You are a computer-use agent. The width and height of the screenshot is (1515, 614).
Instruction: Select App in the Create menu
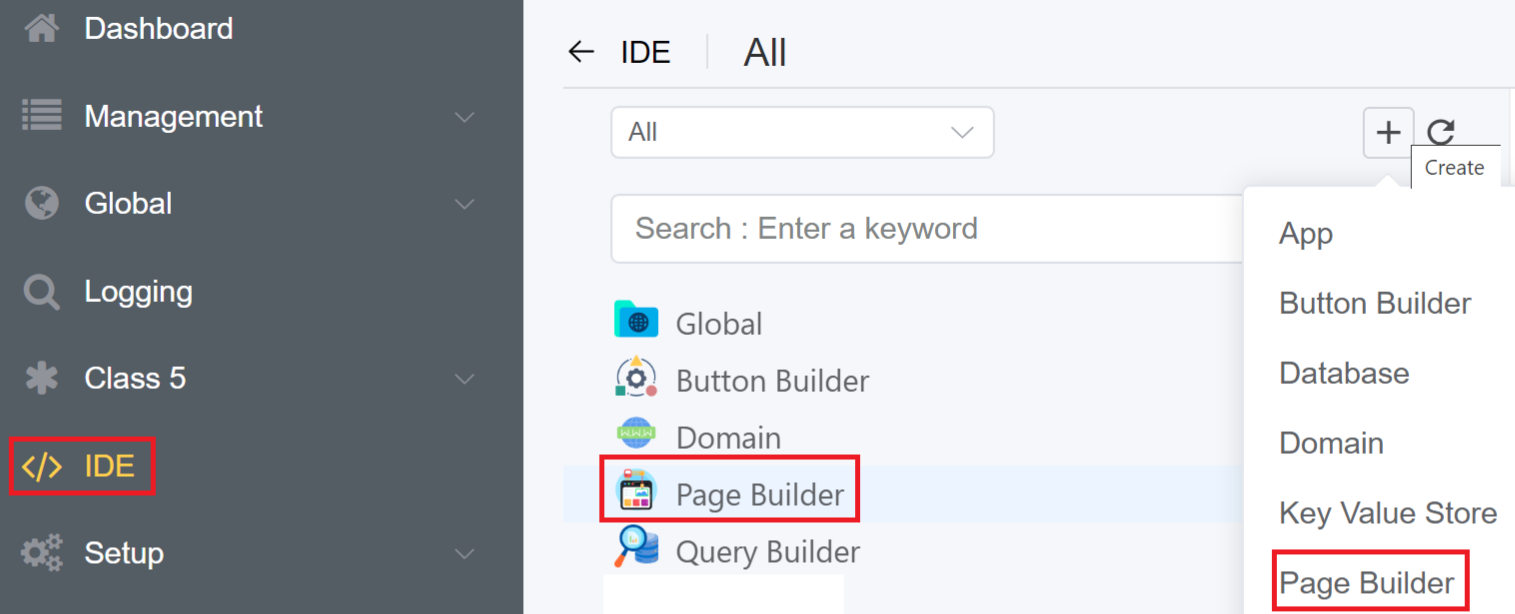click(x=1305, y=234)
